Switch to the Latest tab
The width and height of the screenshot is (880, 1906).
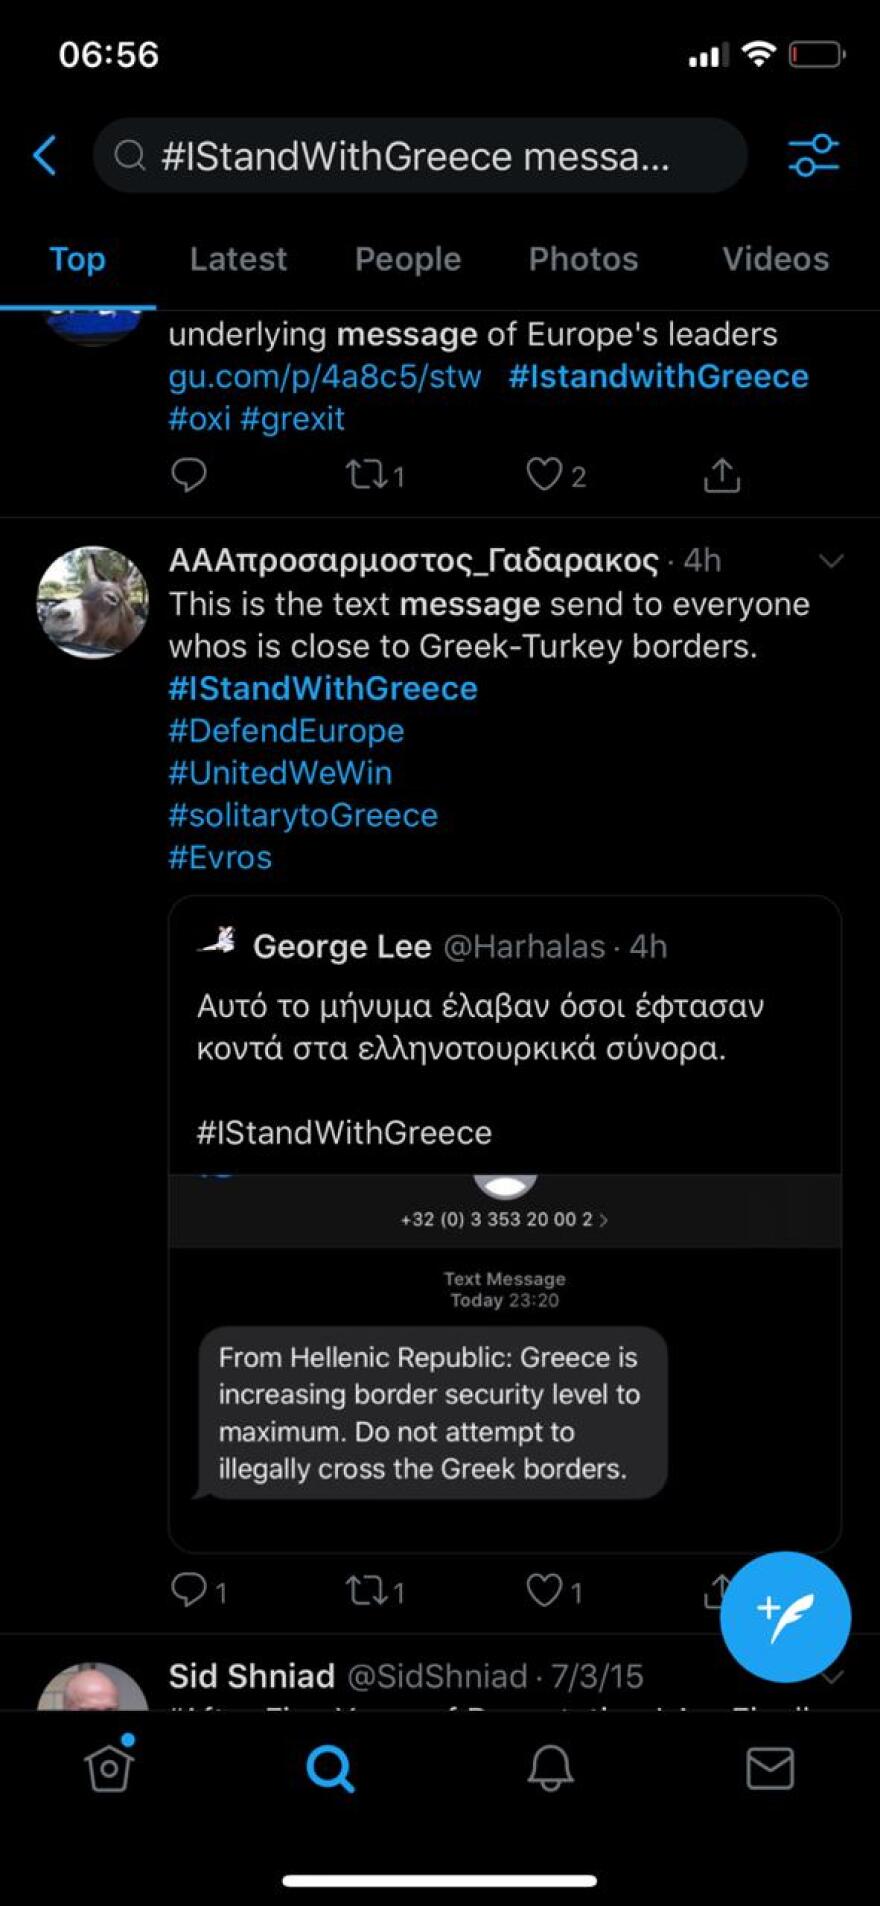(x=238, y=259)
